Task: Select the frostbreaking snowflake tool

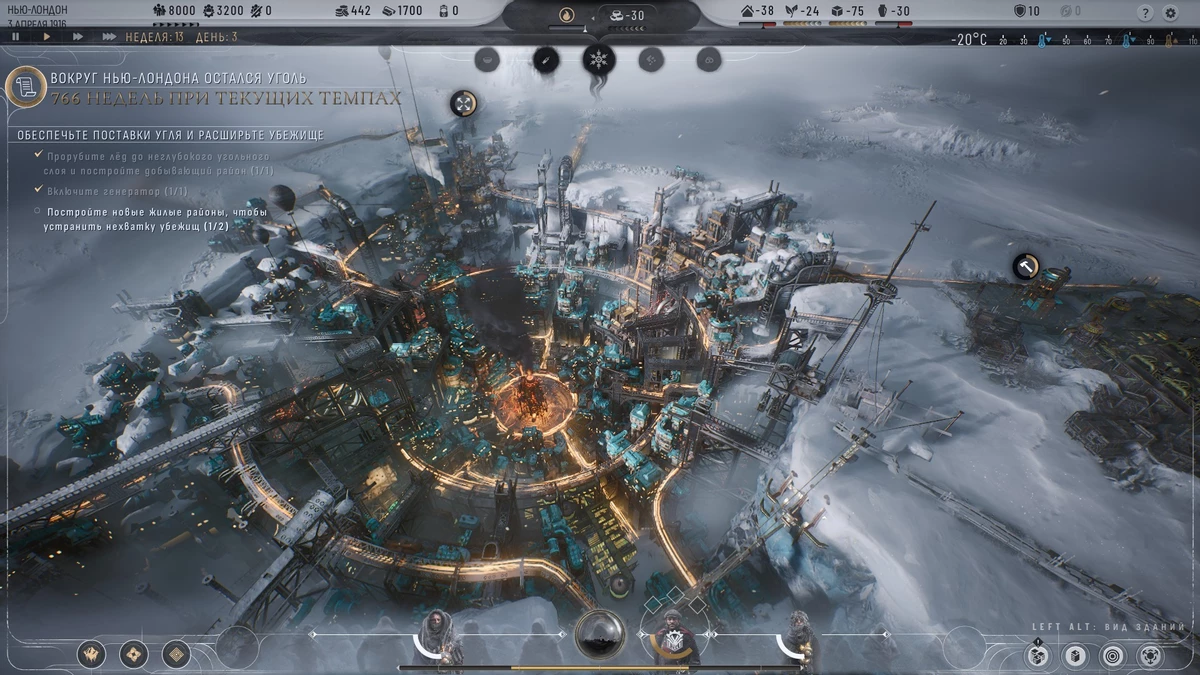Action: pos(599,59)
